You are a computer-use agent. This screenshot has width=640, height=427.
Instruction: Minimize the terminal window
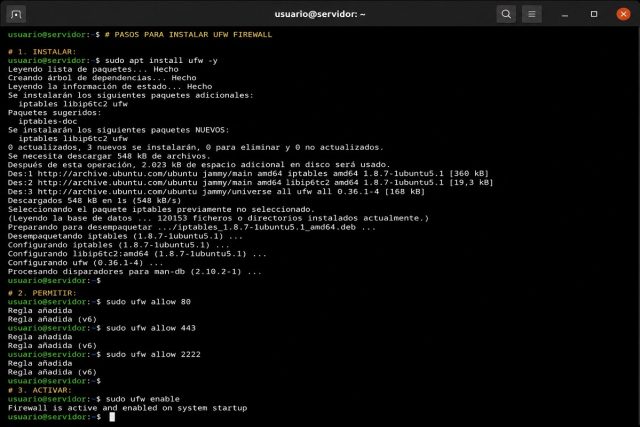pos(565,15)
